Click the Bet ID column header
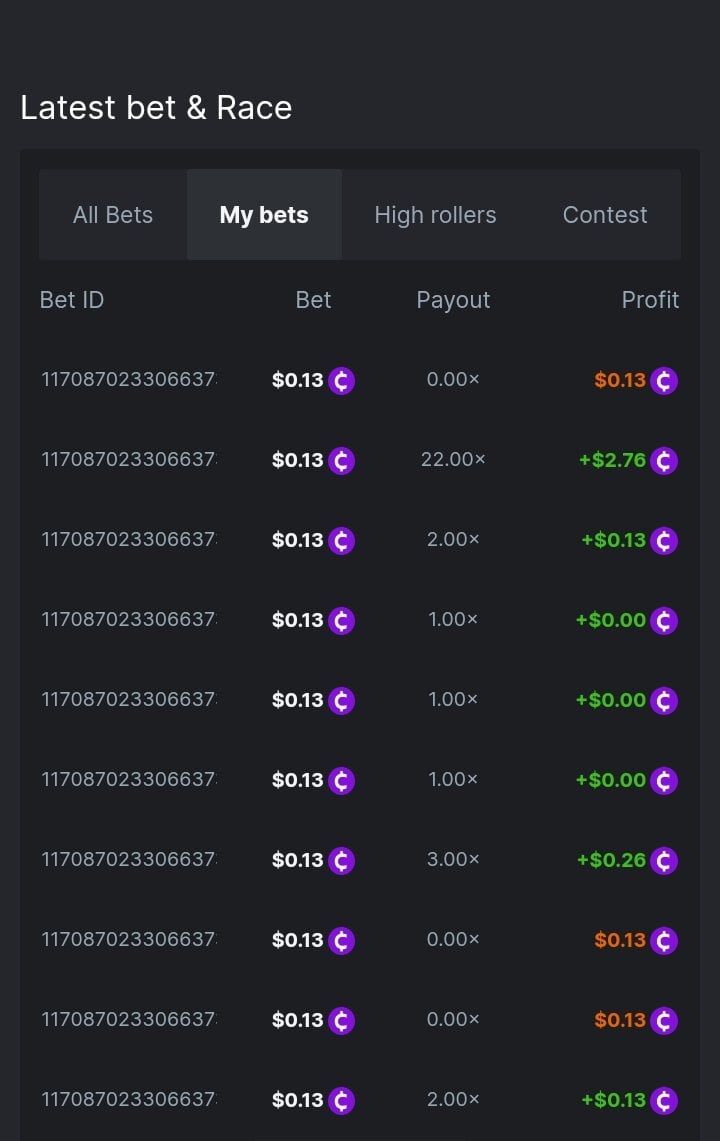 (x=72, y=300)
